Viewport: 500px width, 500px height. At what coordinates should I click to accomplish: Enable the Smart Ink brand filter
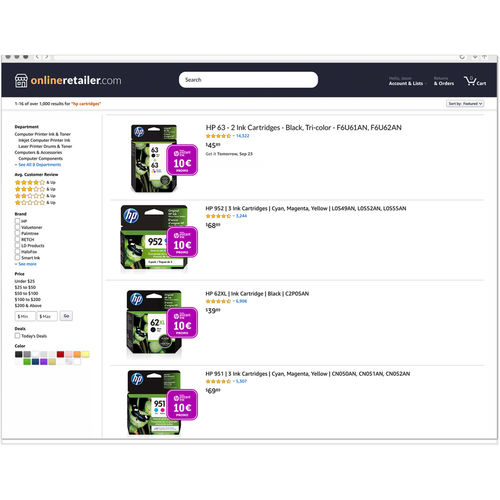click(x=17, y=257)
